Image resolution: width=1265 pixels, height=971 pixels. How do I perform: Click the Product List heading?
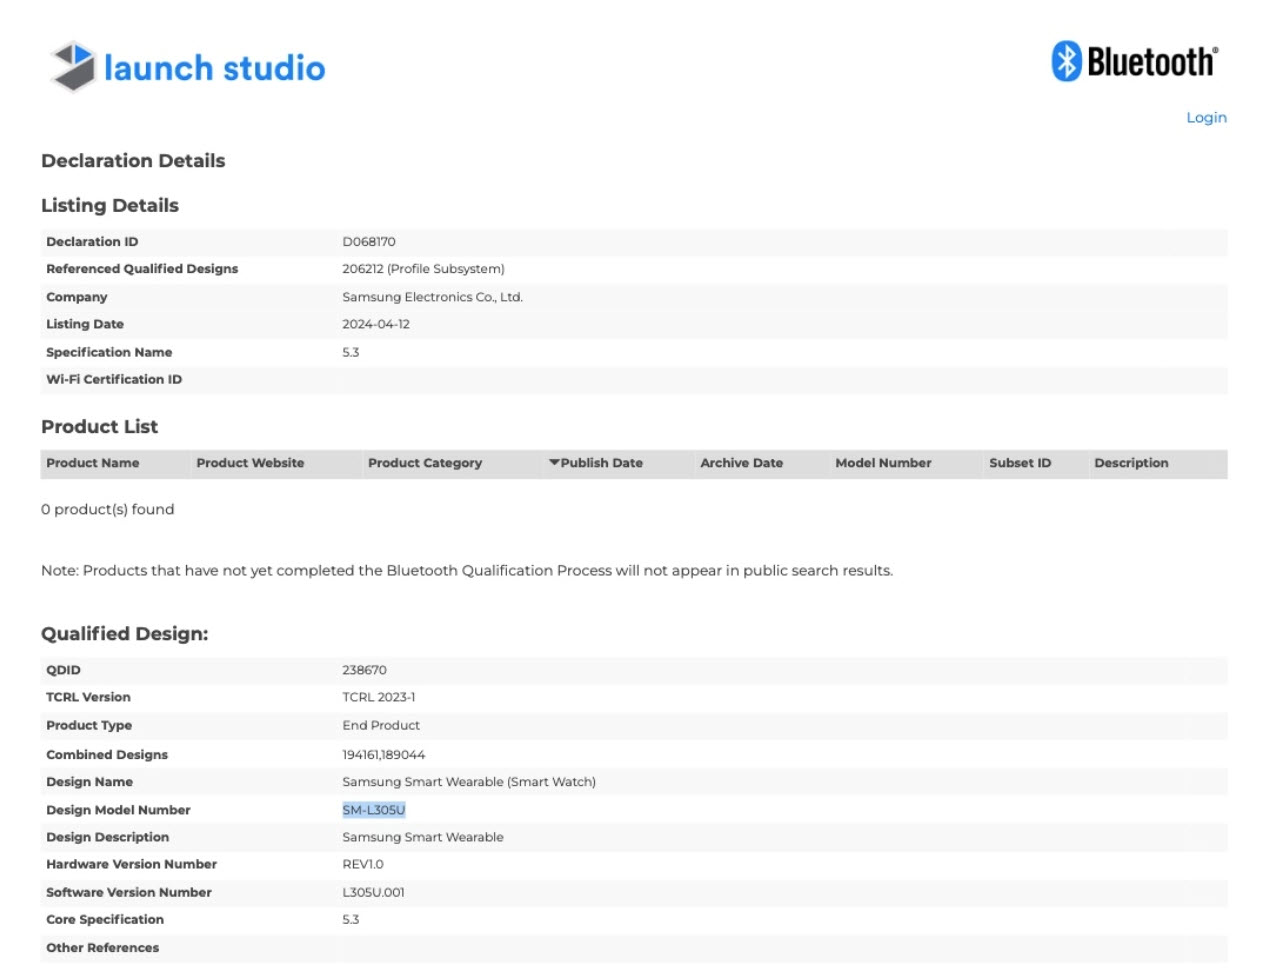pos(99,427)
